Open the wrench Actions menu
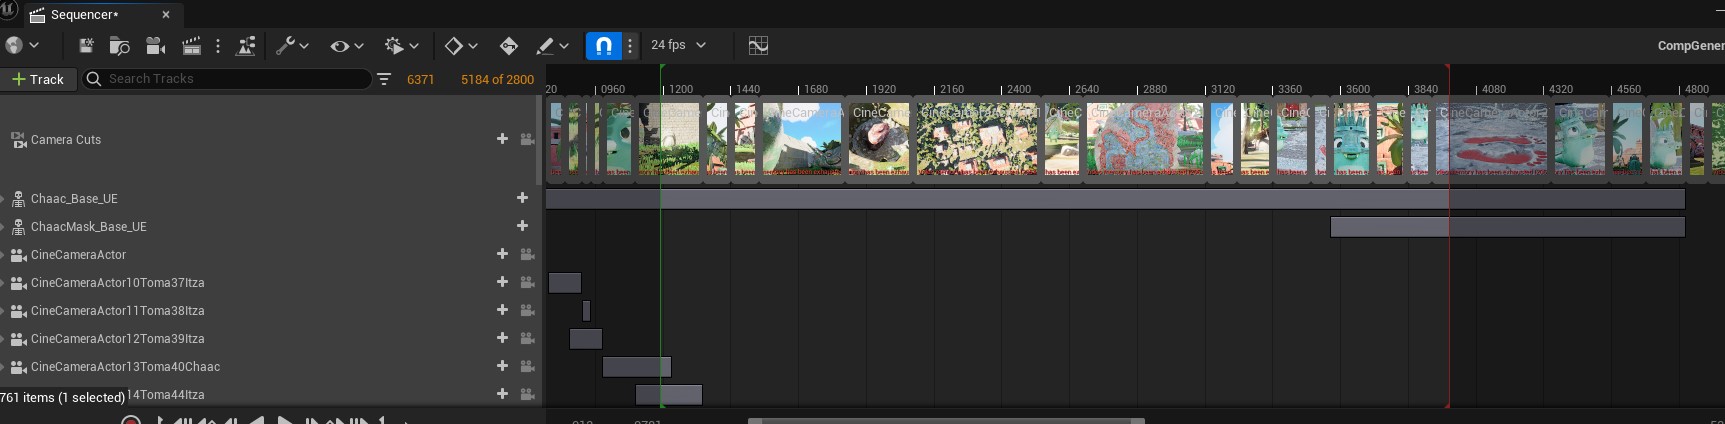The width and height of the screenshot is (1725, 424). coord(292,45)
